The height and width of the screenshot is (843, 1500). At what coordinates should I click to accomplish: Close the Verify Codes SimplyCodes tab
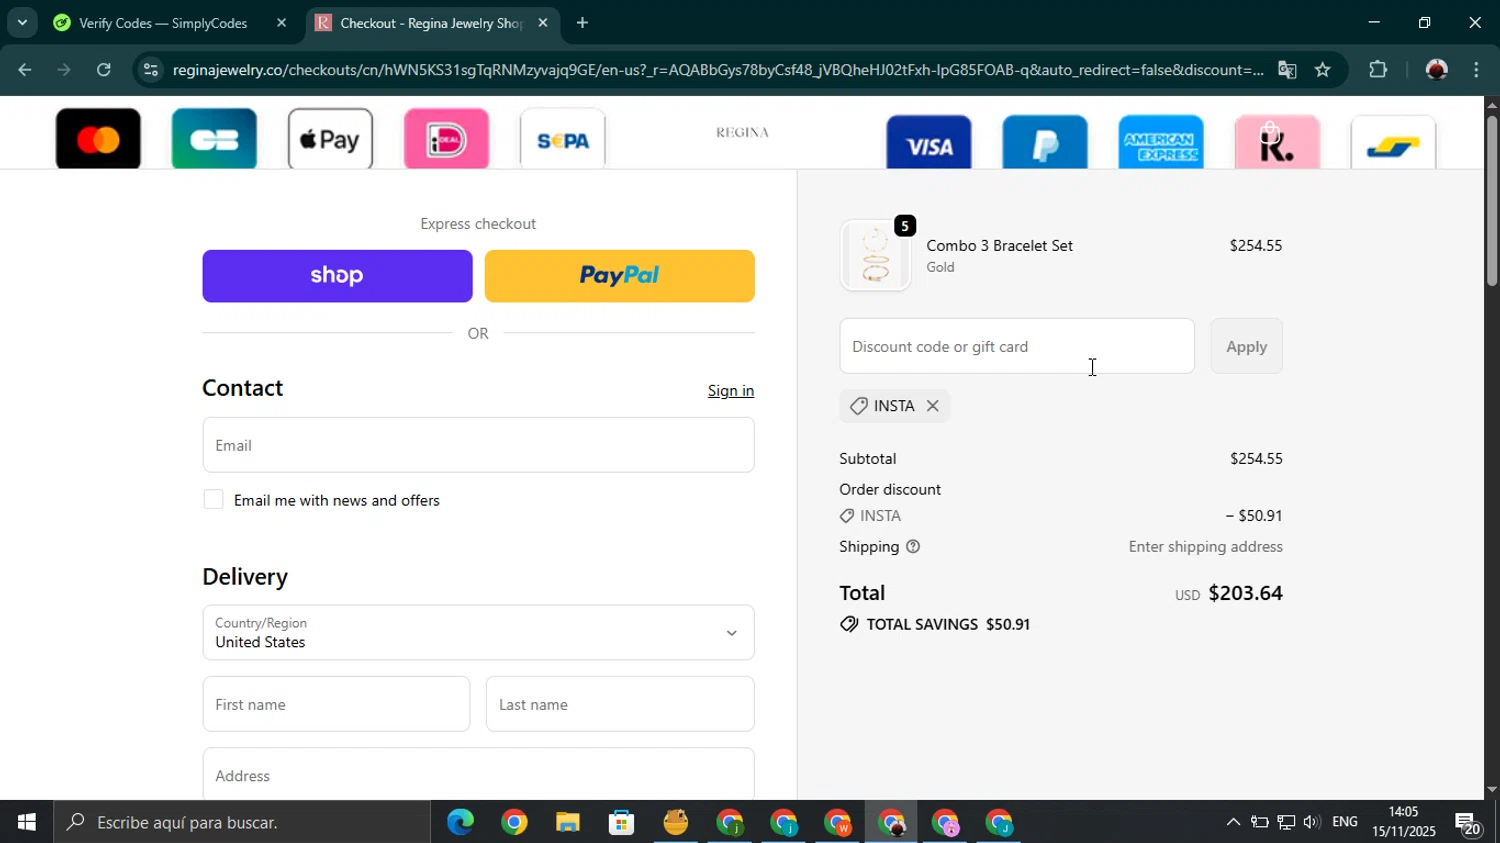tap(281, 23)
